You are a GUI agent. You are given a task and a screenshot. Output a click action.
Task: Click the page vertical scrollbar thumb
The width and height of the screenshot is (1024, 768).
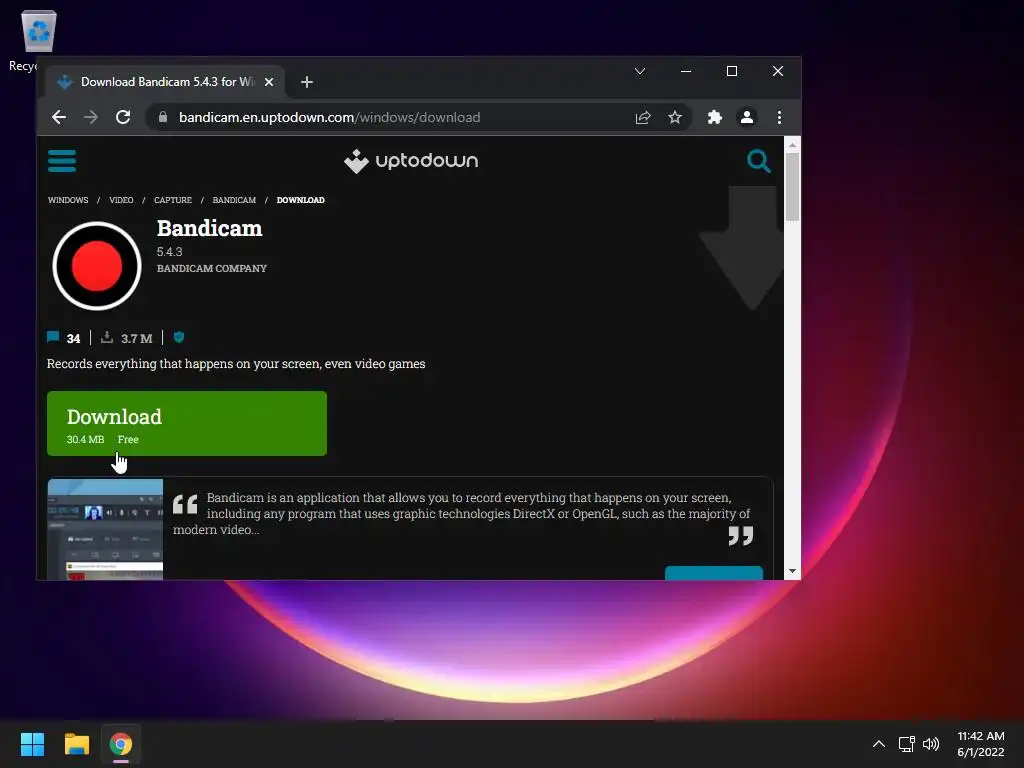[792, 187]
